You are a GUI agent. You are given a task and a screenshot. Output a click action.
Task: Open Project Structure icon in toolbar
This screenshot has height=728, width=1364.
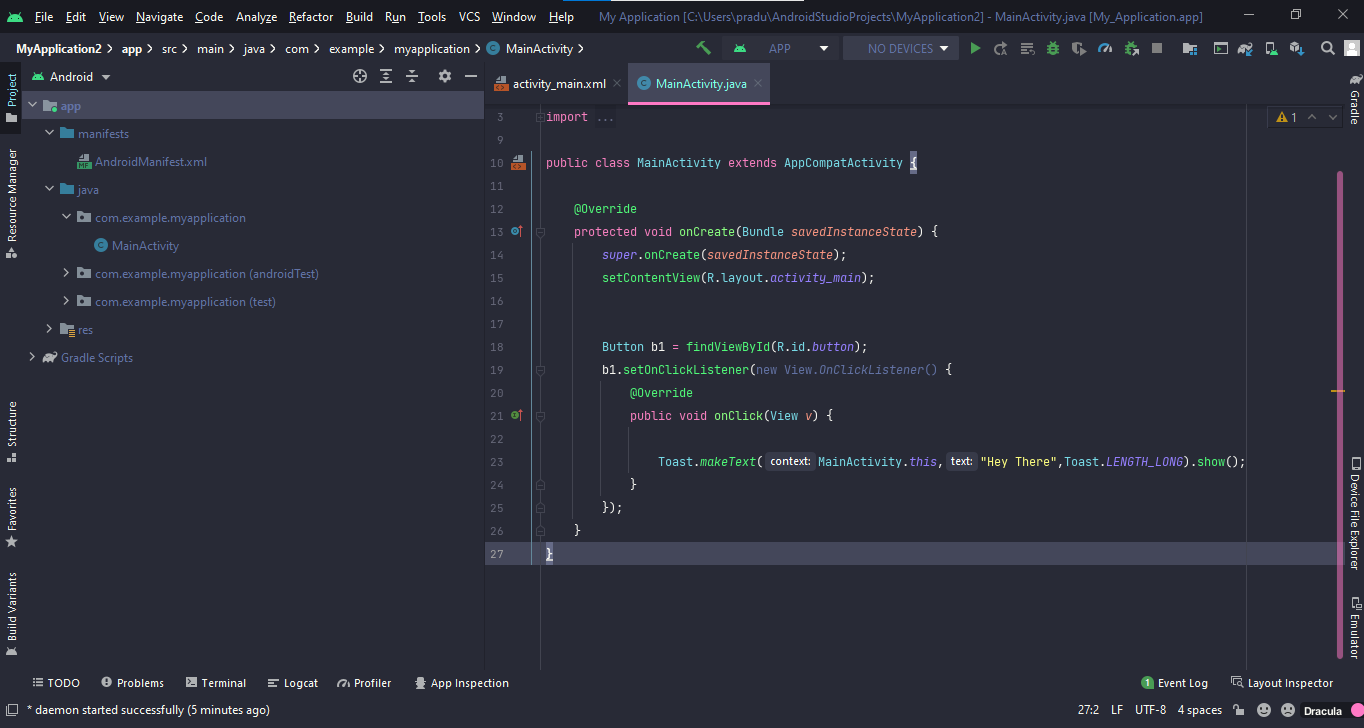click(x=1190, y=48)
